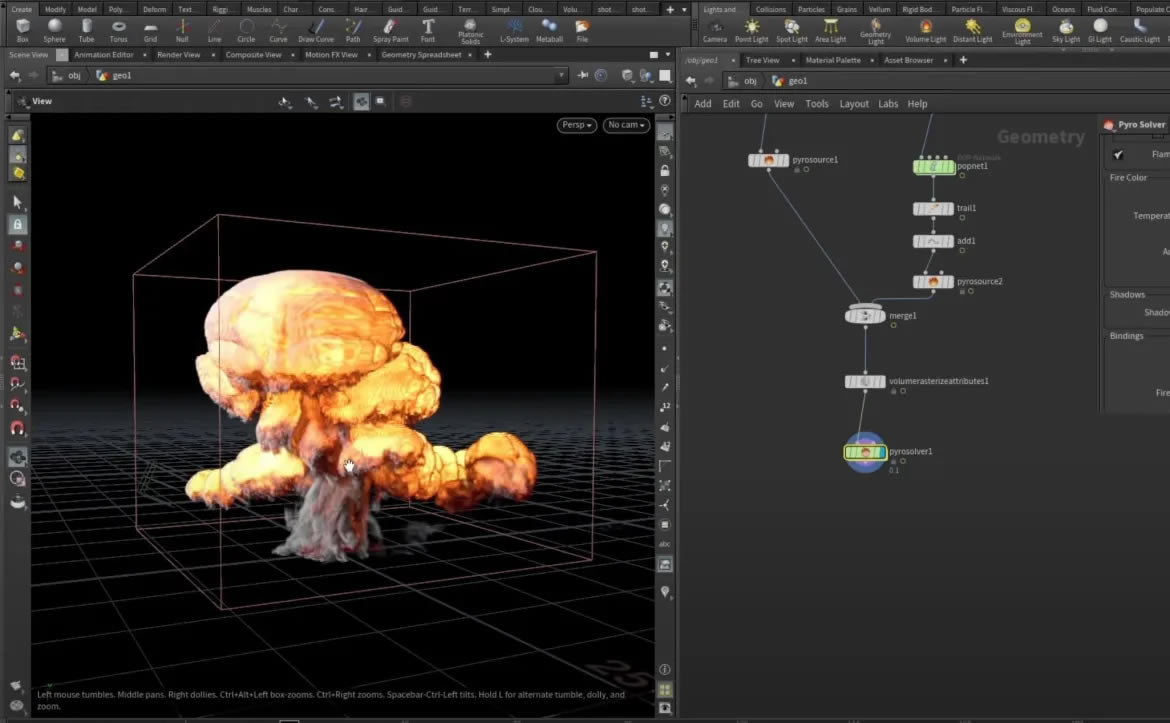The image size is (1170, 723).
Task: Select the Torus shelf tool
Action: [x=118, y=28]
